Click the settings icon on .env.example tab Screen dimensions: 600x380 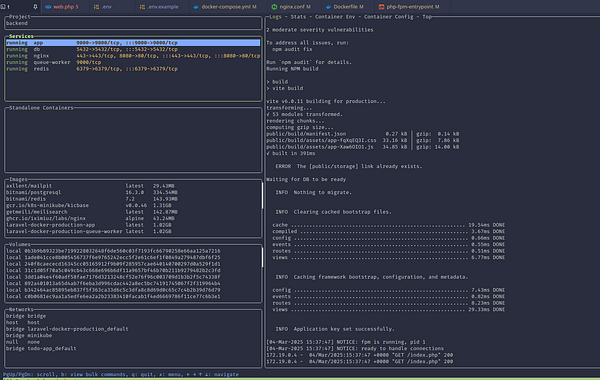pos(142,7)
